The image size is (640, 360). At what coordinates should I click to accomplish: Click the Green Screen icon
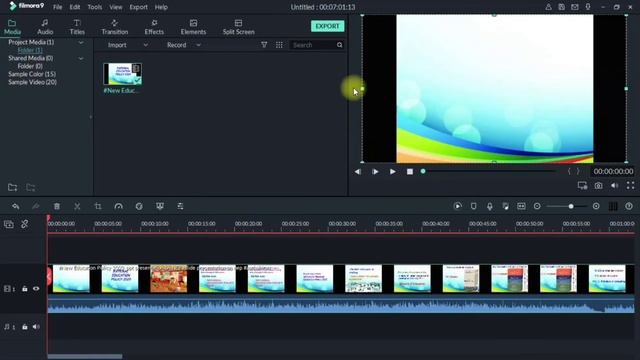click(x=160, y=207)
